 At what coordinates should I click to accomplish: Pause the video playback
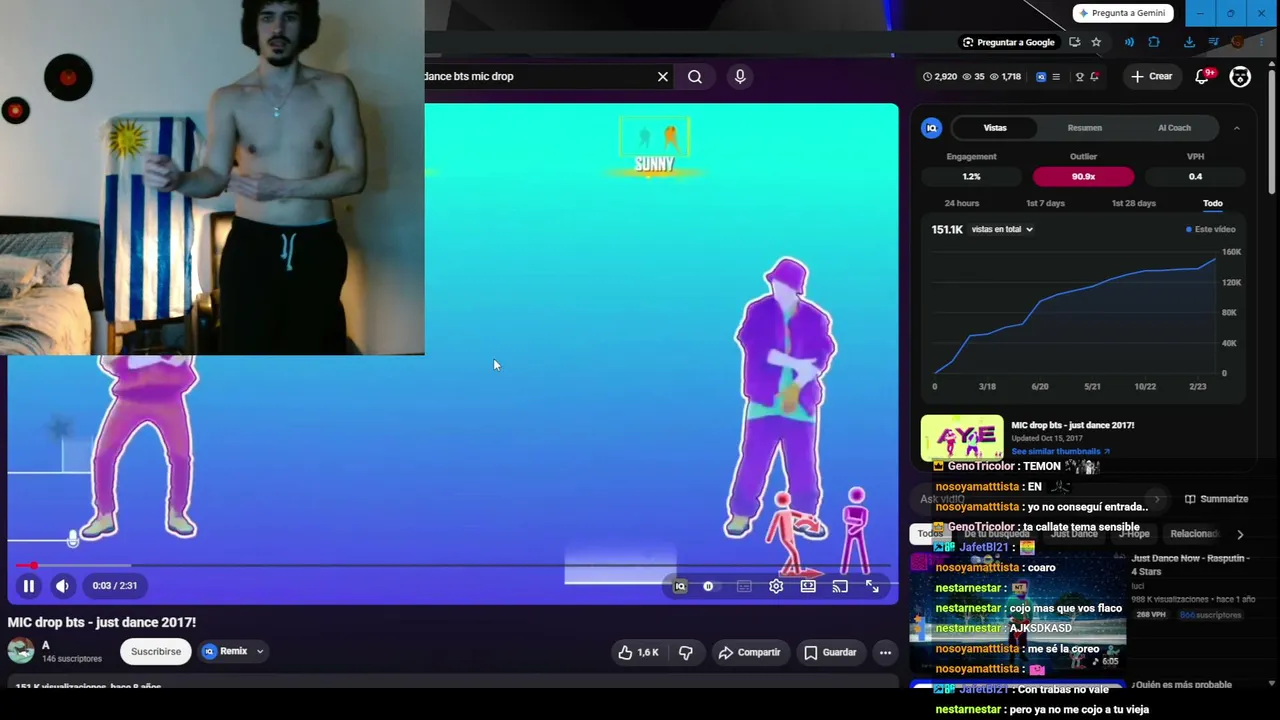pos(29,586)
